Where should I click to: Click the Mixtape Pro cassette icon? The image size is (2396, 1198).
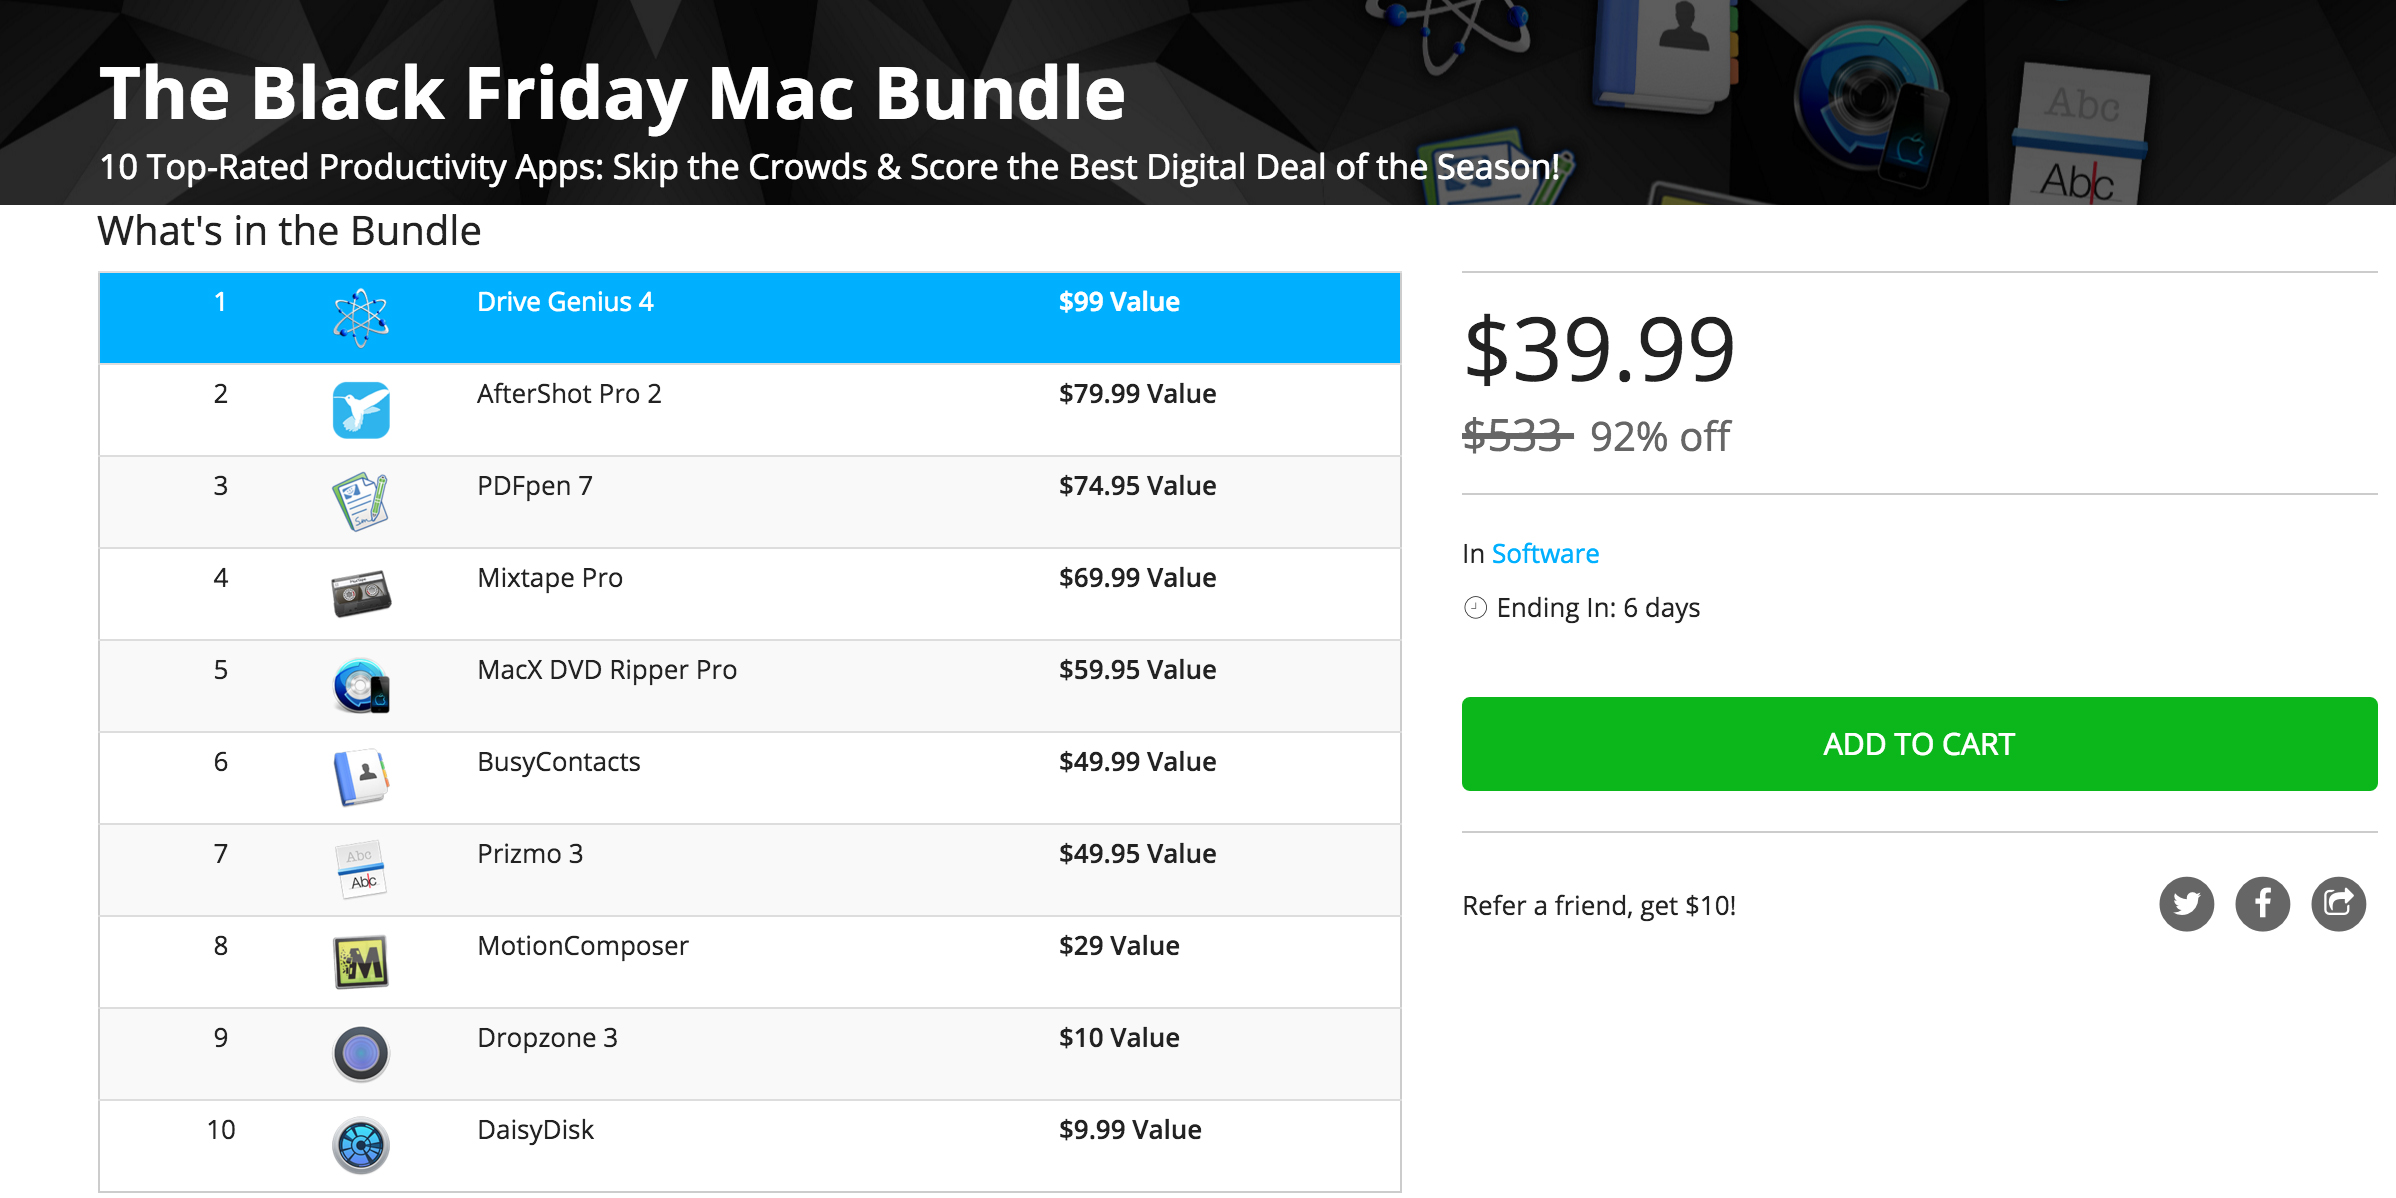pos(360,594)
